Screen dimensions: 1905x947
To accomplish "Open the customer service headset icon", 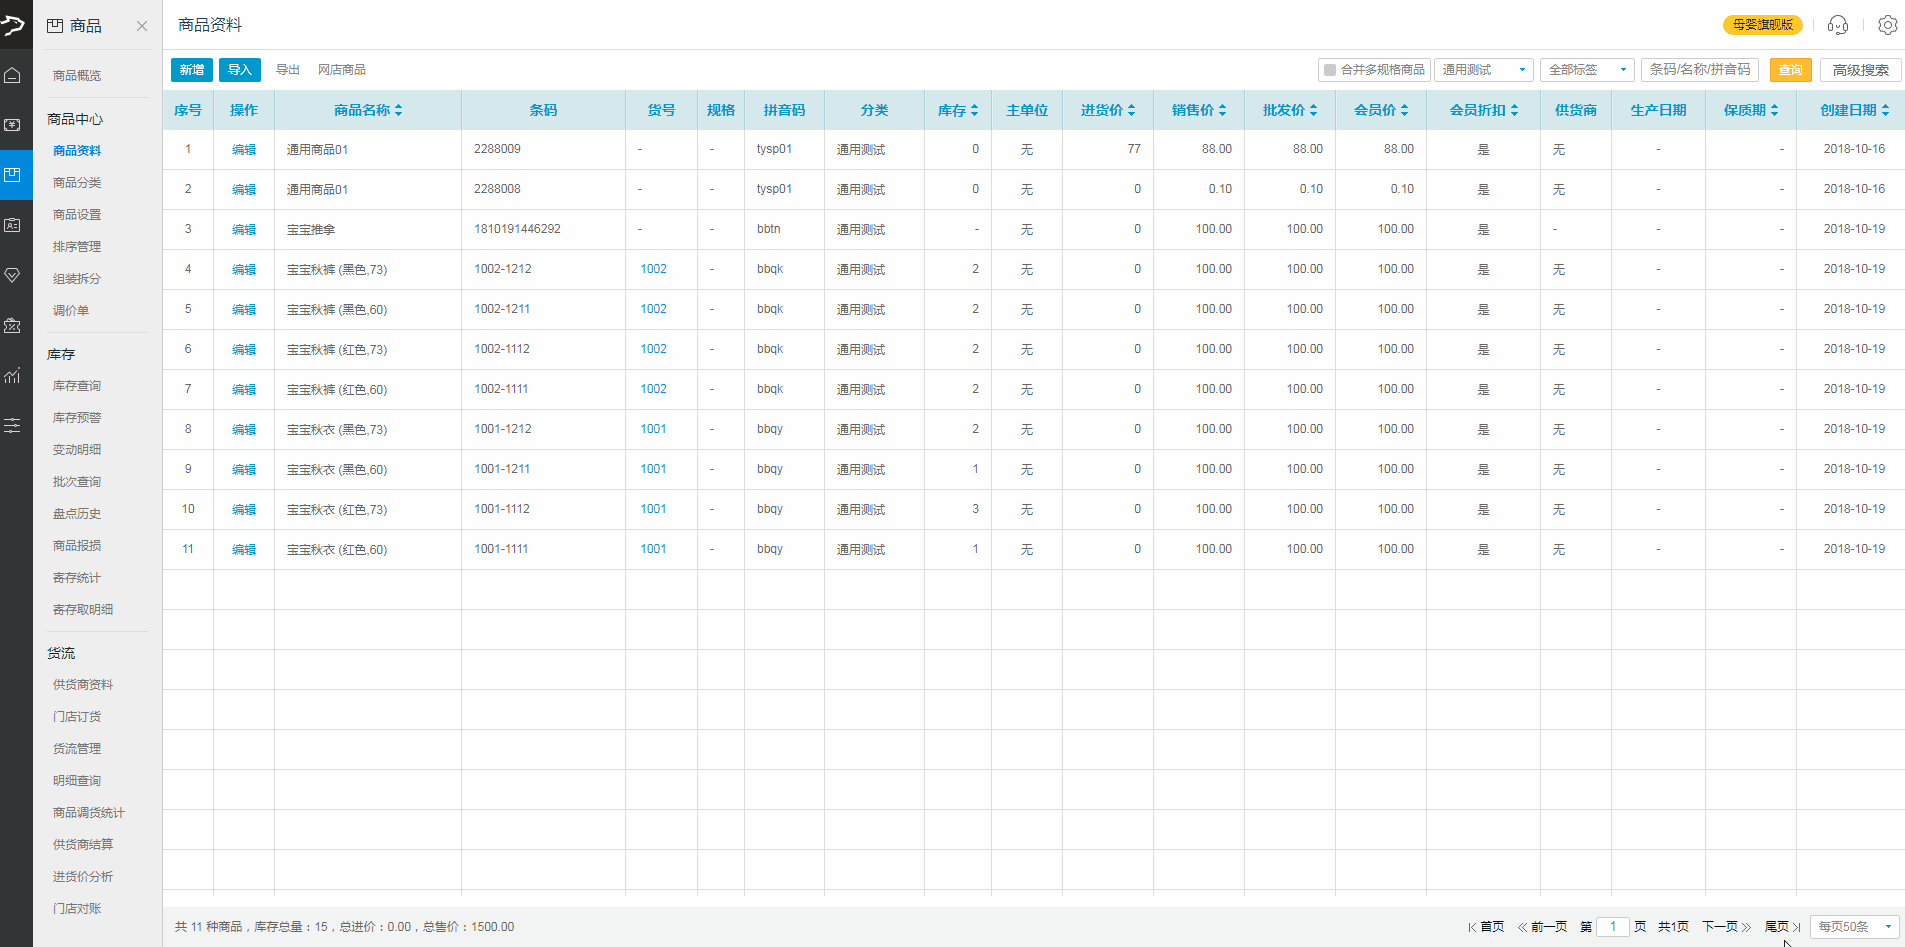I will (1838, 25).
